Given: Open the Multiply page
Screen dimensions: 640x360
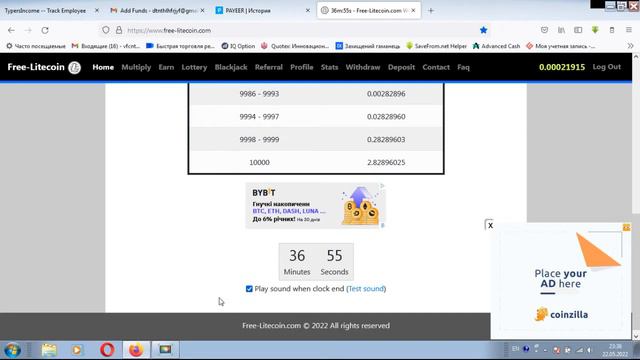Looking at the screenshot, I should click(x=136, y=67).
